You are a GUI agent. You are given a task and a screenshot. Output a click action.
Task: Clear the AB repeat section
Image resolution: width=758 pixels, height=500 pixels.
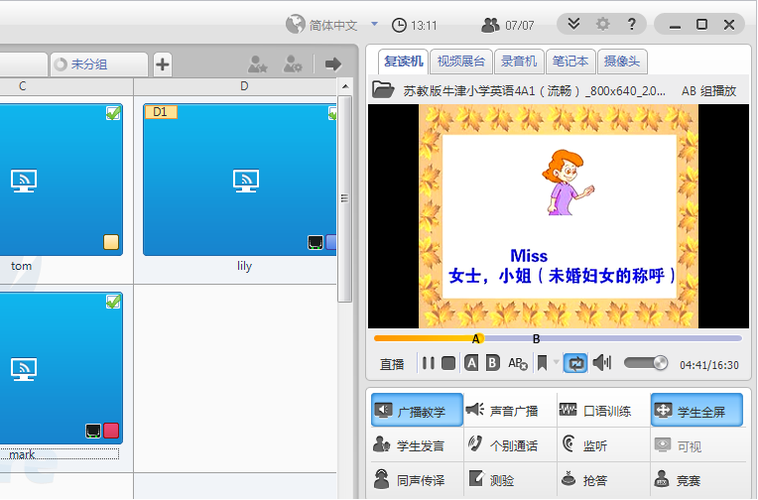coord(517,363)
